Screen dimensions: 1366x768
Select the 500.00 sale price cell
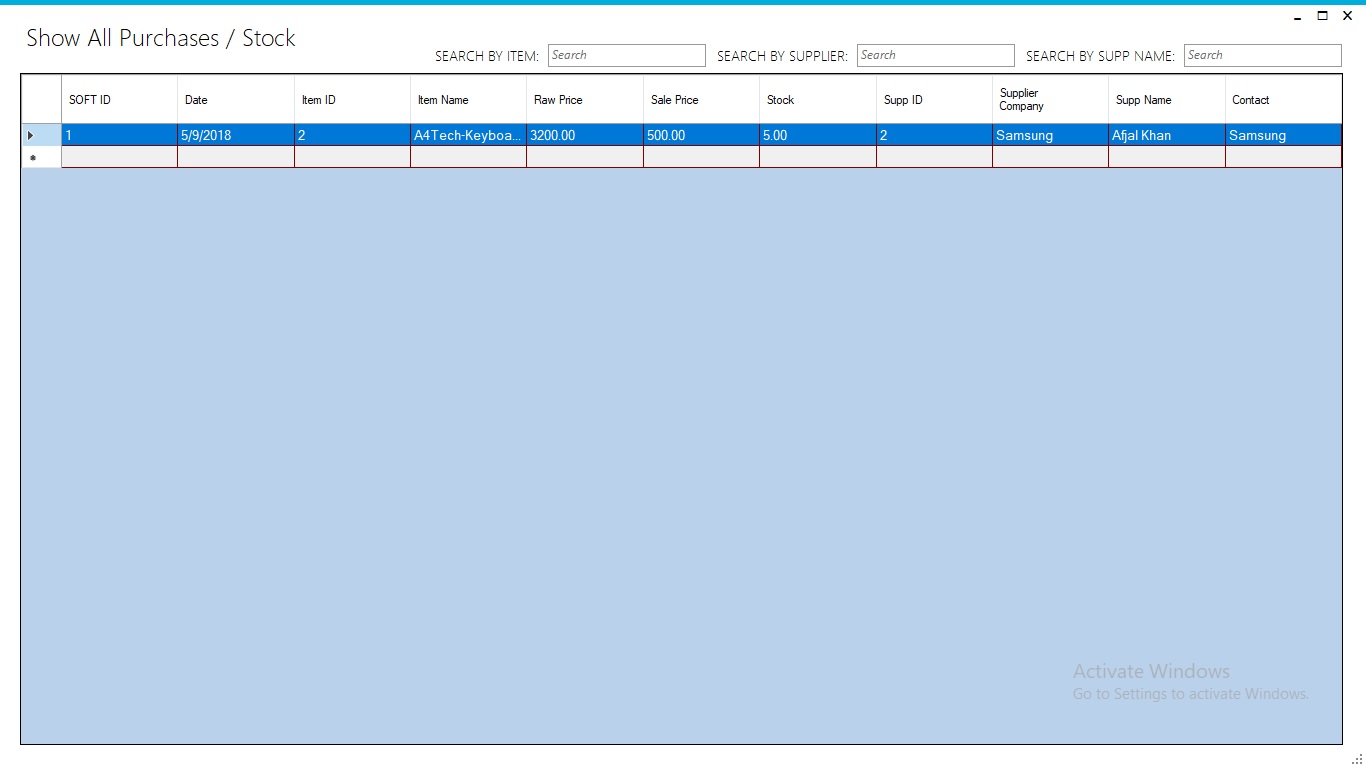pos(702,135)
